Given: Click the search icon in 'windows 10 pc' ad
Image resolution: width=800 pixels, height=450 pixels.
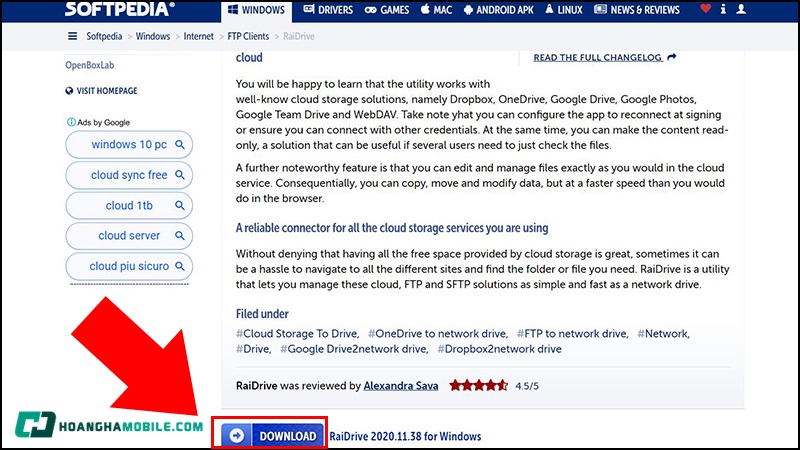Looking at the screenshot, I should (x=180, y=145).
